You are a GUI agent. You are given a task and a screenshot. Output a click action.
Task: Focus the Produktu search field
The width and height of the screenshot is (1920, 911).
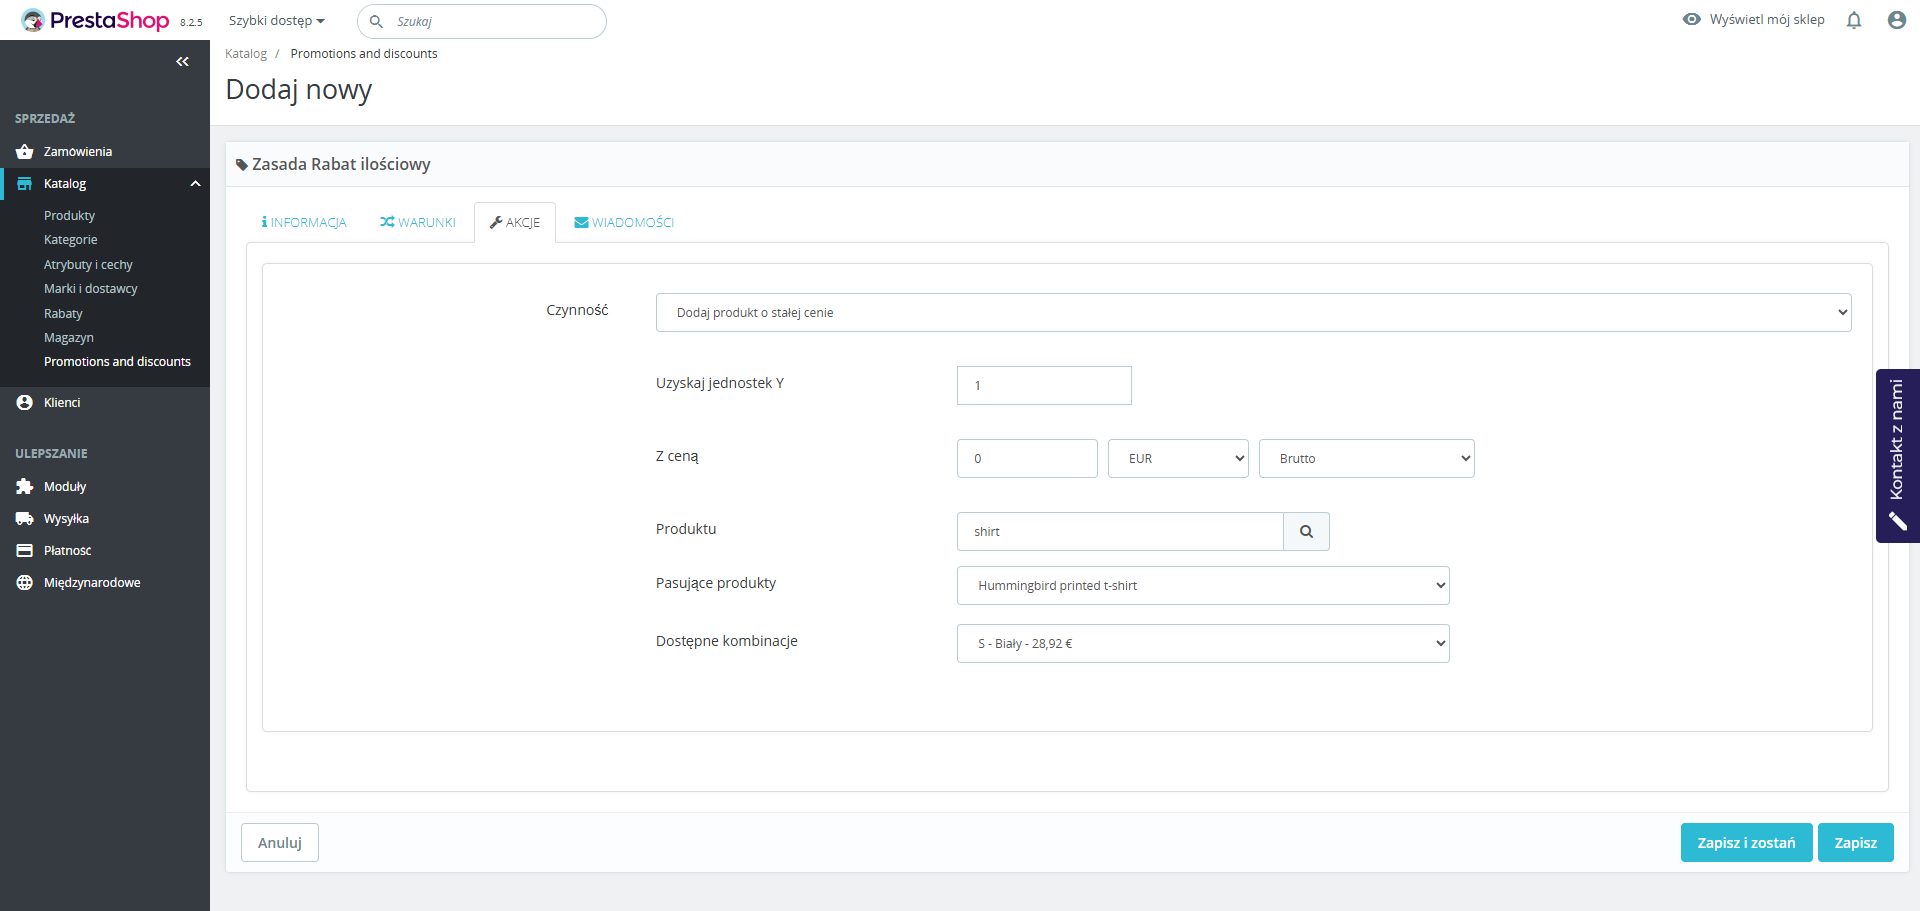click(1120, 532)
